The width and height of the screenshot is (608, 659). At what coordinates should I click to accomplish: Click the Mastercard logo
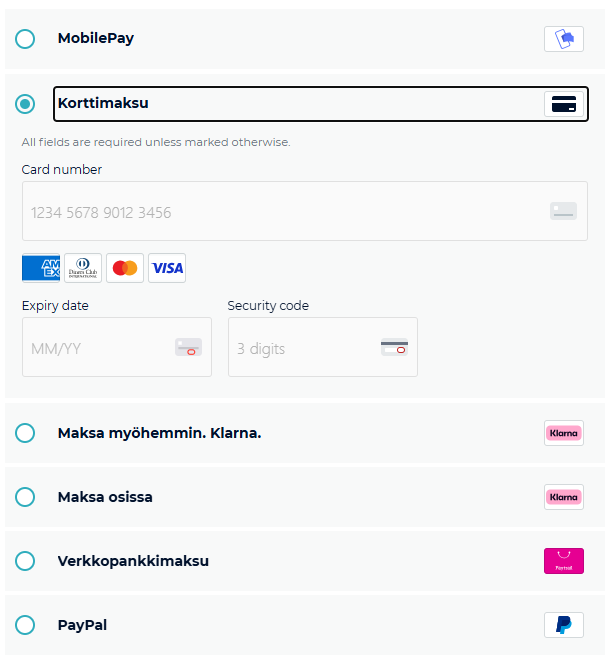tap(125, 268)
